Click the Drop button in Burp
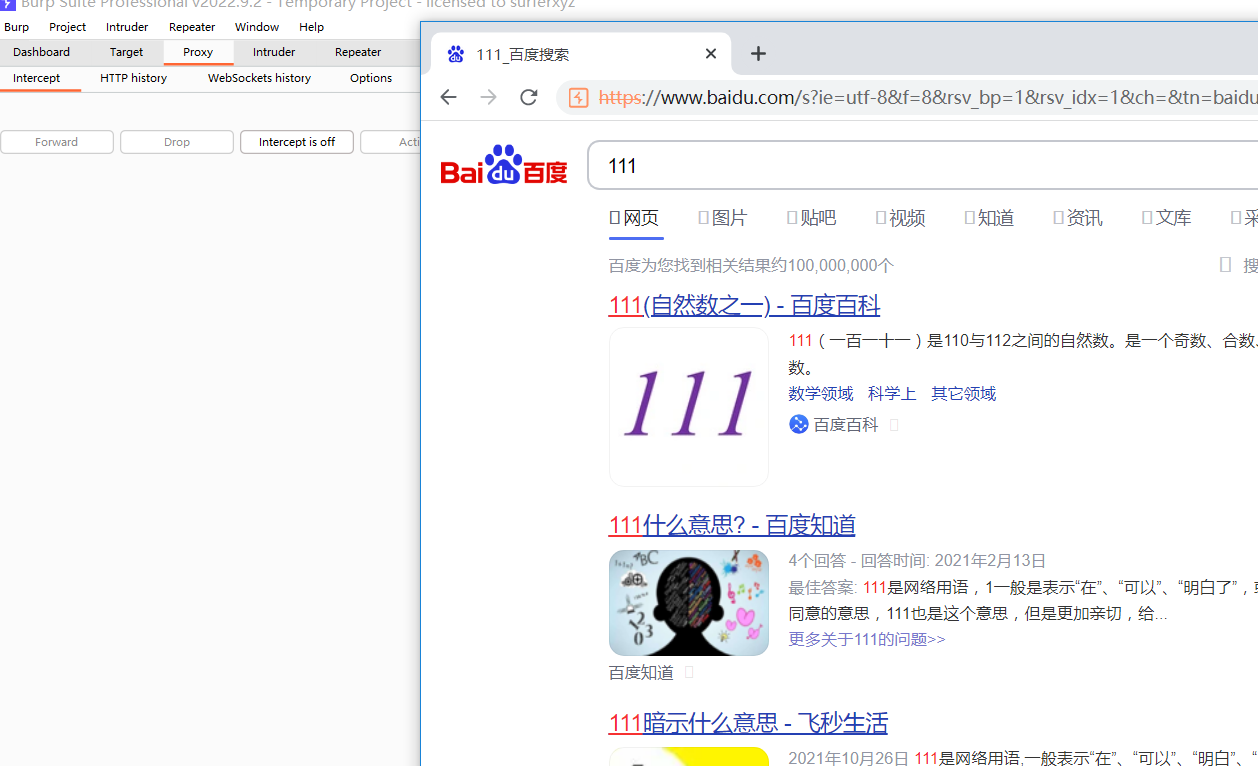Image resolution: width=1258 pixels, height=766 pixels. point(177,142)
